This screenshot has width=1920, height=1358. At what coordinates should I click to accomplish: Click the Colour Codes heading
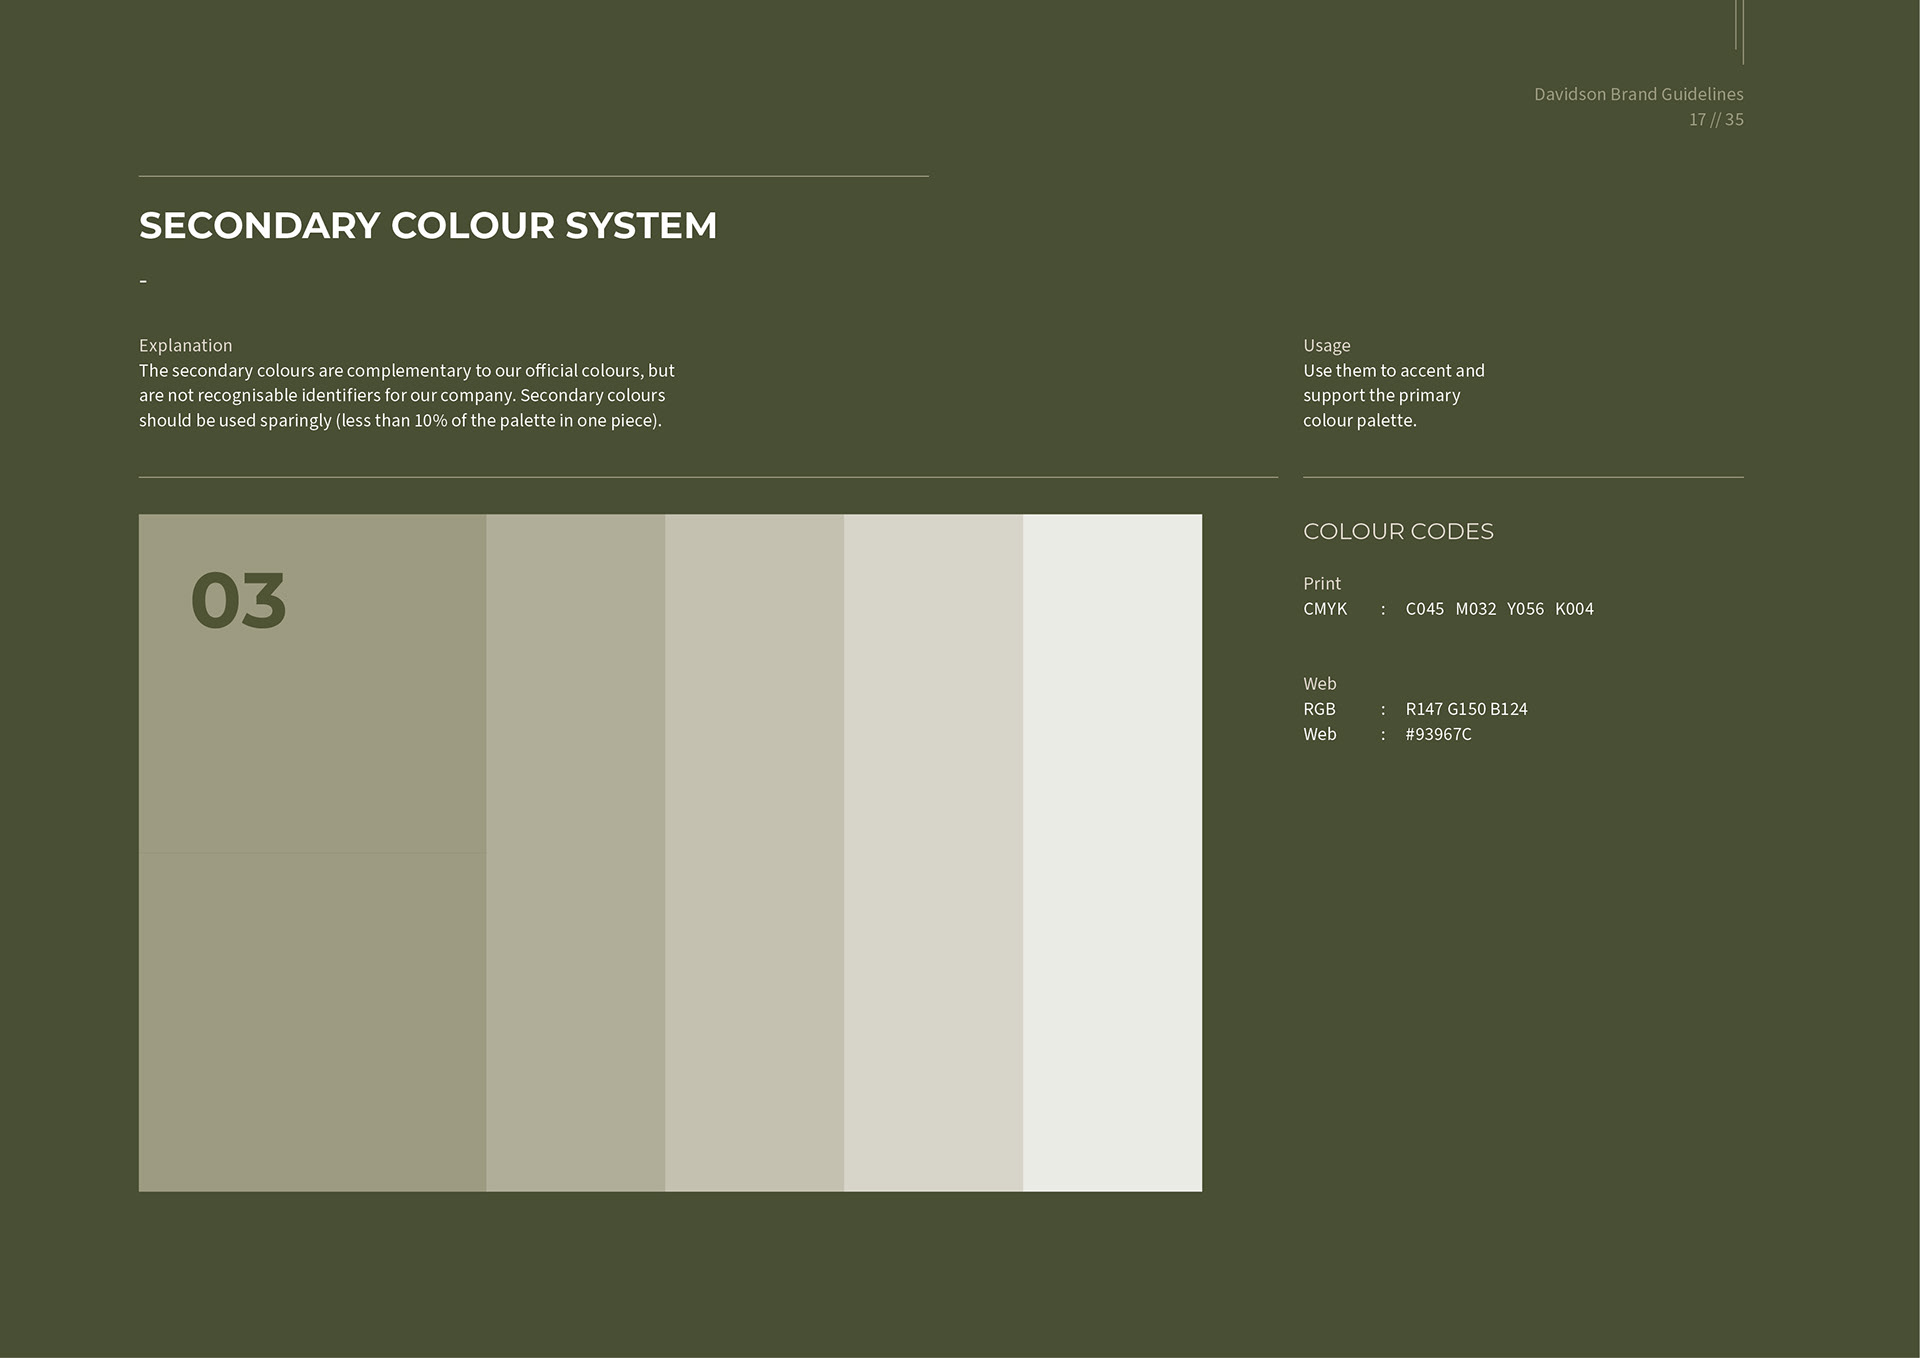point(1398,532)
